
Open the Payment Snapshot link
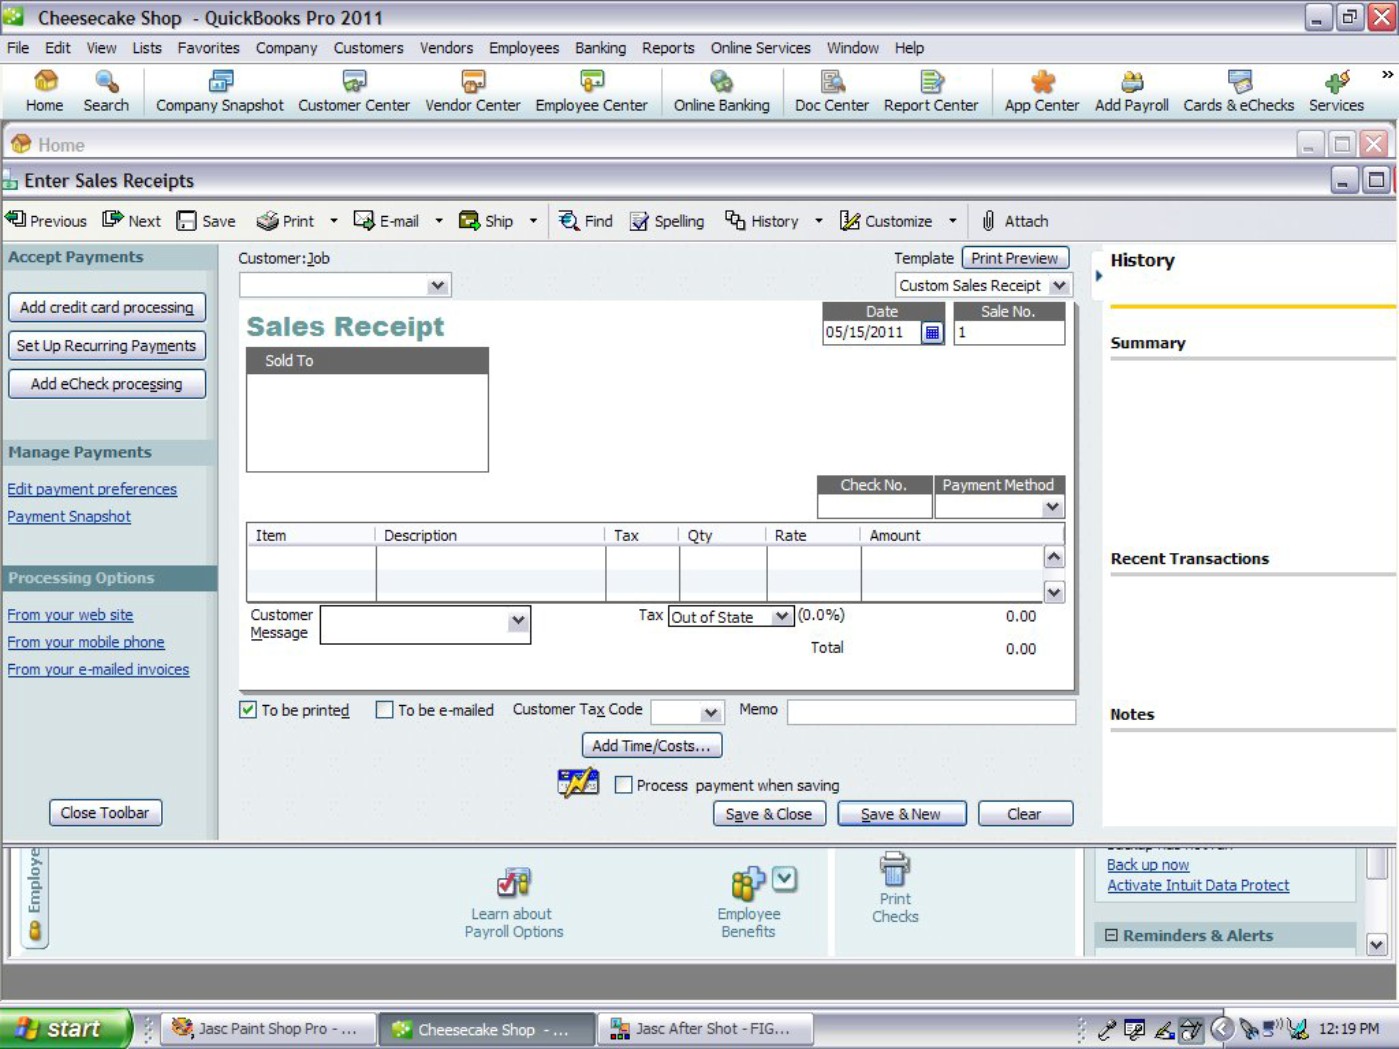[69, 516]
